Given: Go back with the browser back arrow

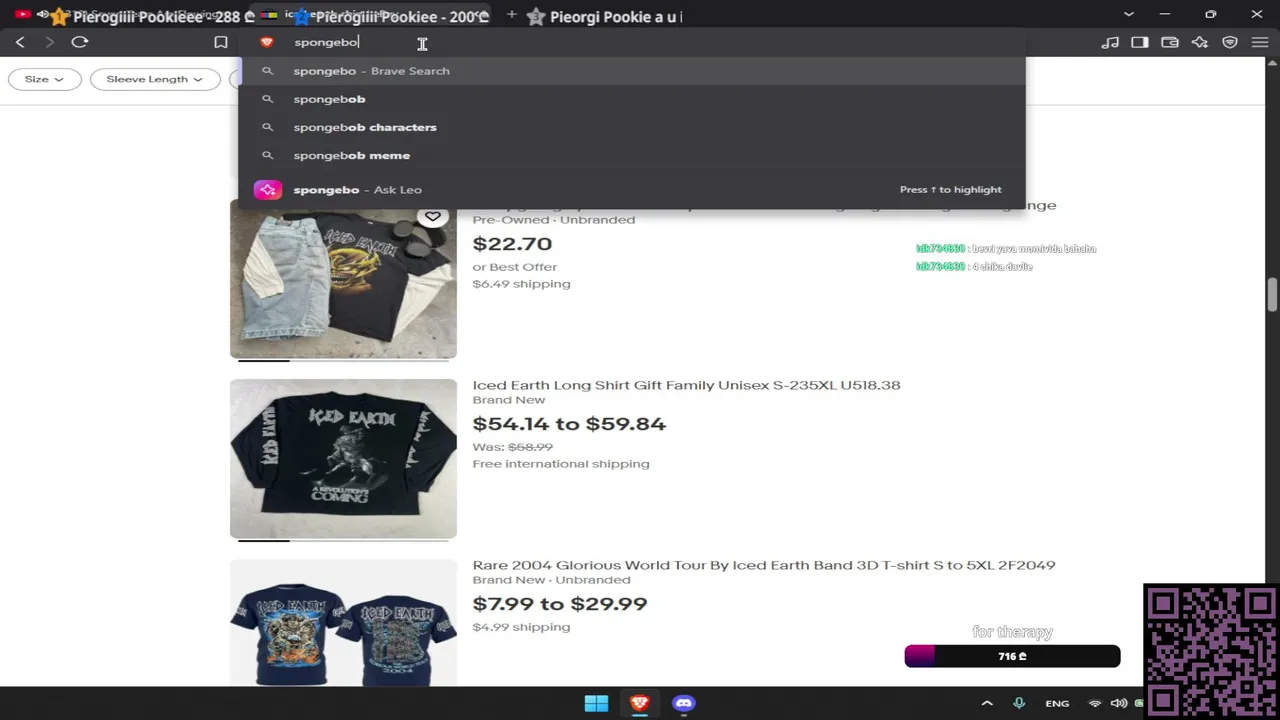Looking at the screenshot, I should tap(20, 42).
